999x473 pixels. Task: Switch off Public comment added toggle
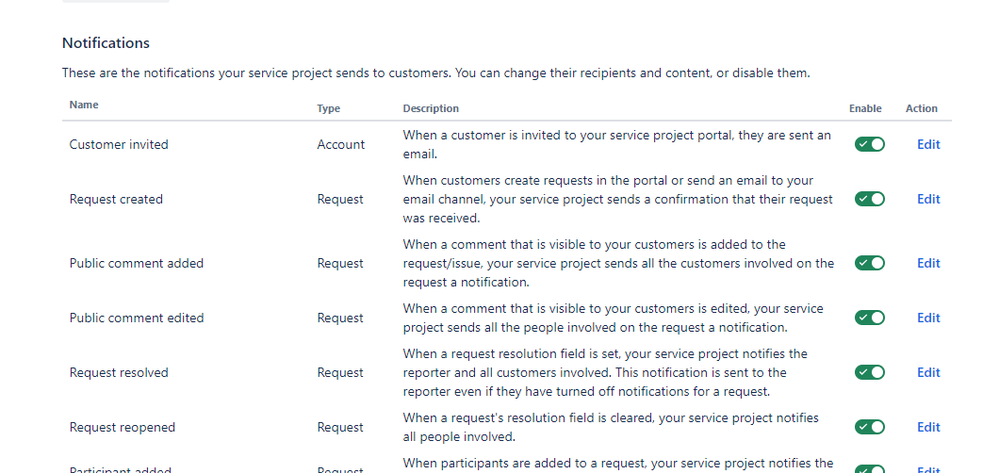[x=869, y=263]
